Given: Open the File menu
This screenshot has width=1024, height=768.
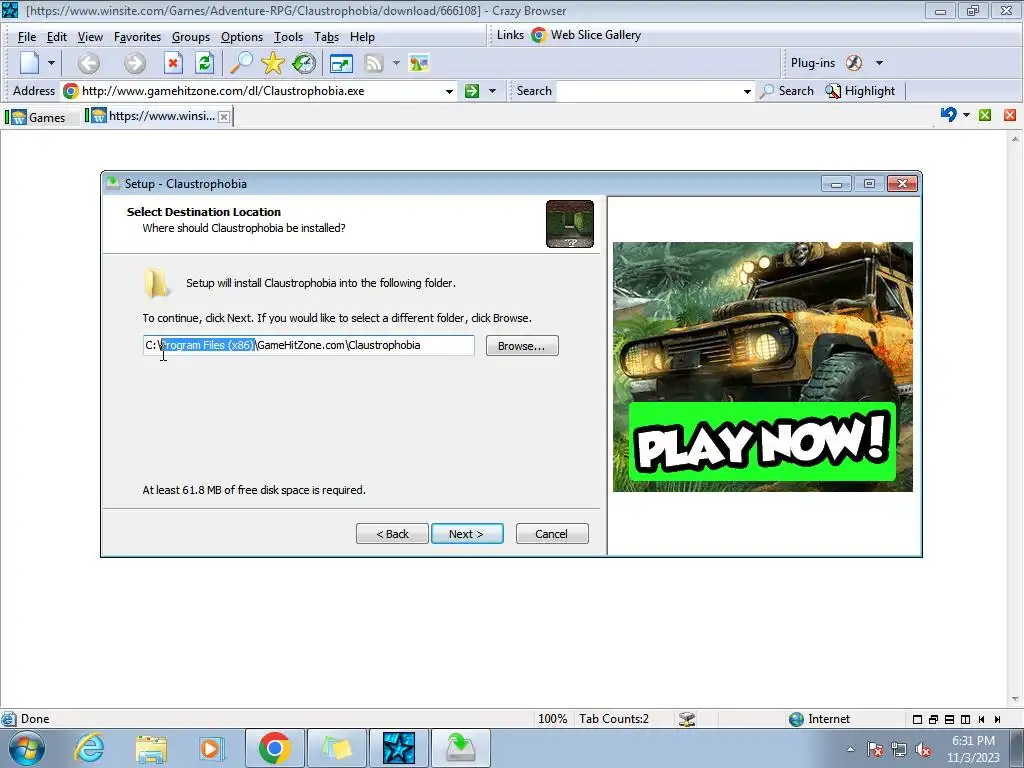Looking at the screenshot, I should click(x=27, y=37).
